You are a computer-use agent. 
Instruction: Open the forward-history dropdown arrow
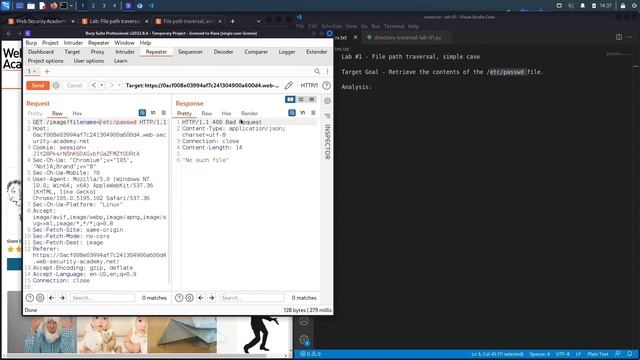click(119, 85)
